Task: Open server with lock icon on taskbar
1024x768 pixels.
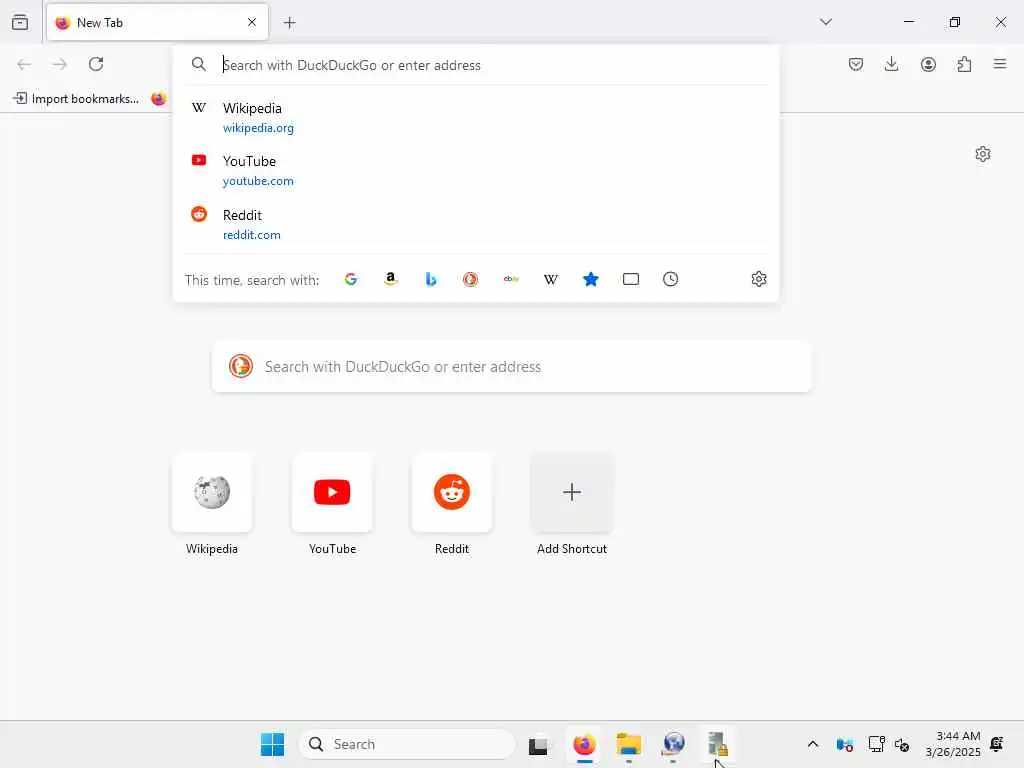Action: tap(718, 744)
